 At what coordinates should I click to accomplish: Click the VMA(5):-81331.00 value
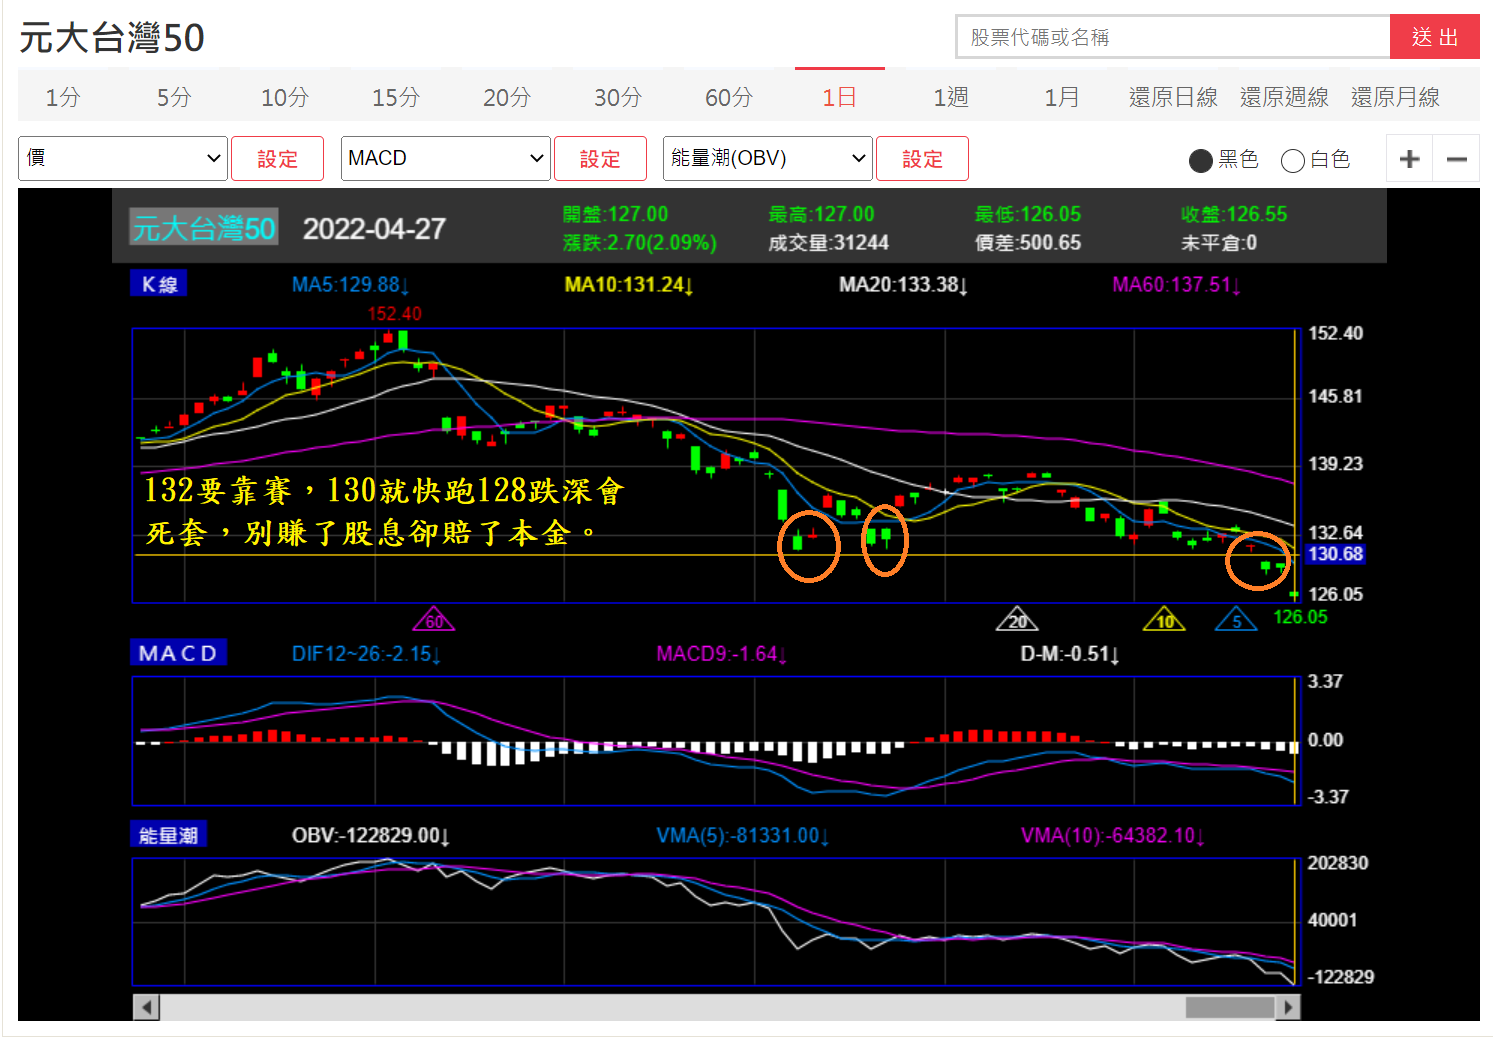click(742, 835)
